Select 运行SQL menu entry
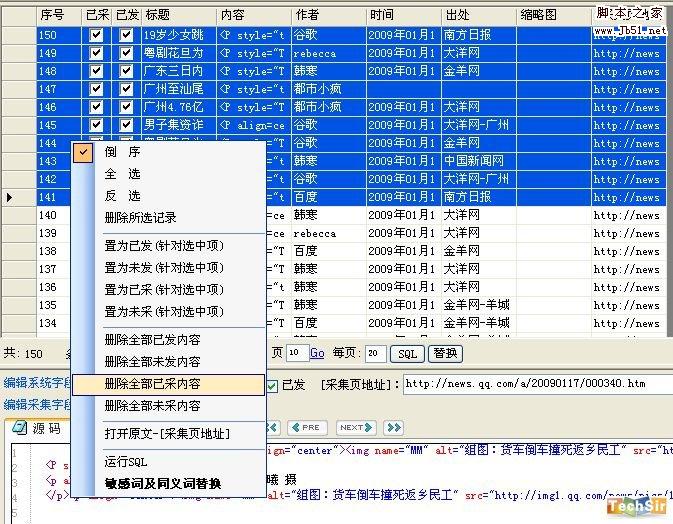 point(168,462)
